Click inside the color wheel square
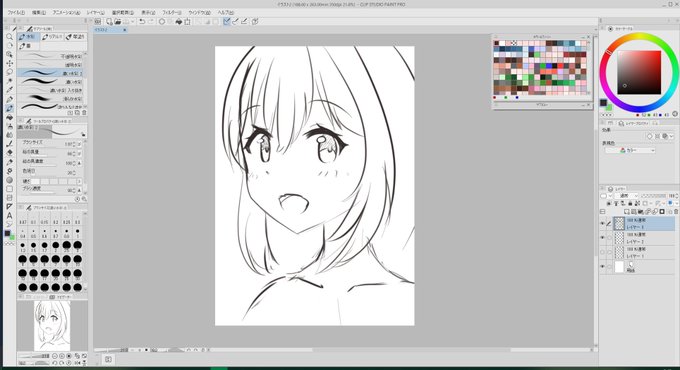680x370 pixels. pos(639,72)
